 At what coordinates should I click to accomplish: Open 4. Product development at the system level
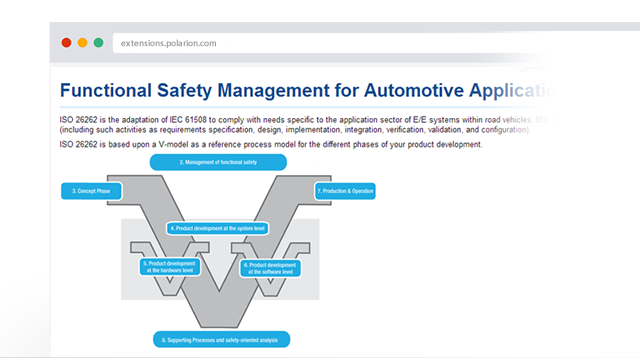pos(218,228)
